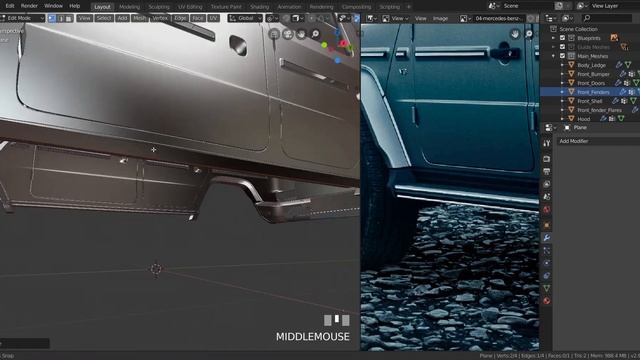640x360 pixels.
Task: Open the Image menu in image editor
Action: pos(440,18)
